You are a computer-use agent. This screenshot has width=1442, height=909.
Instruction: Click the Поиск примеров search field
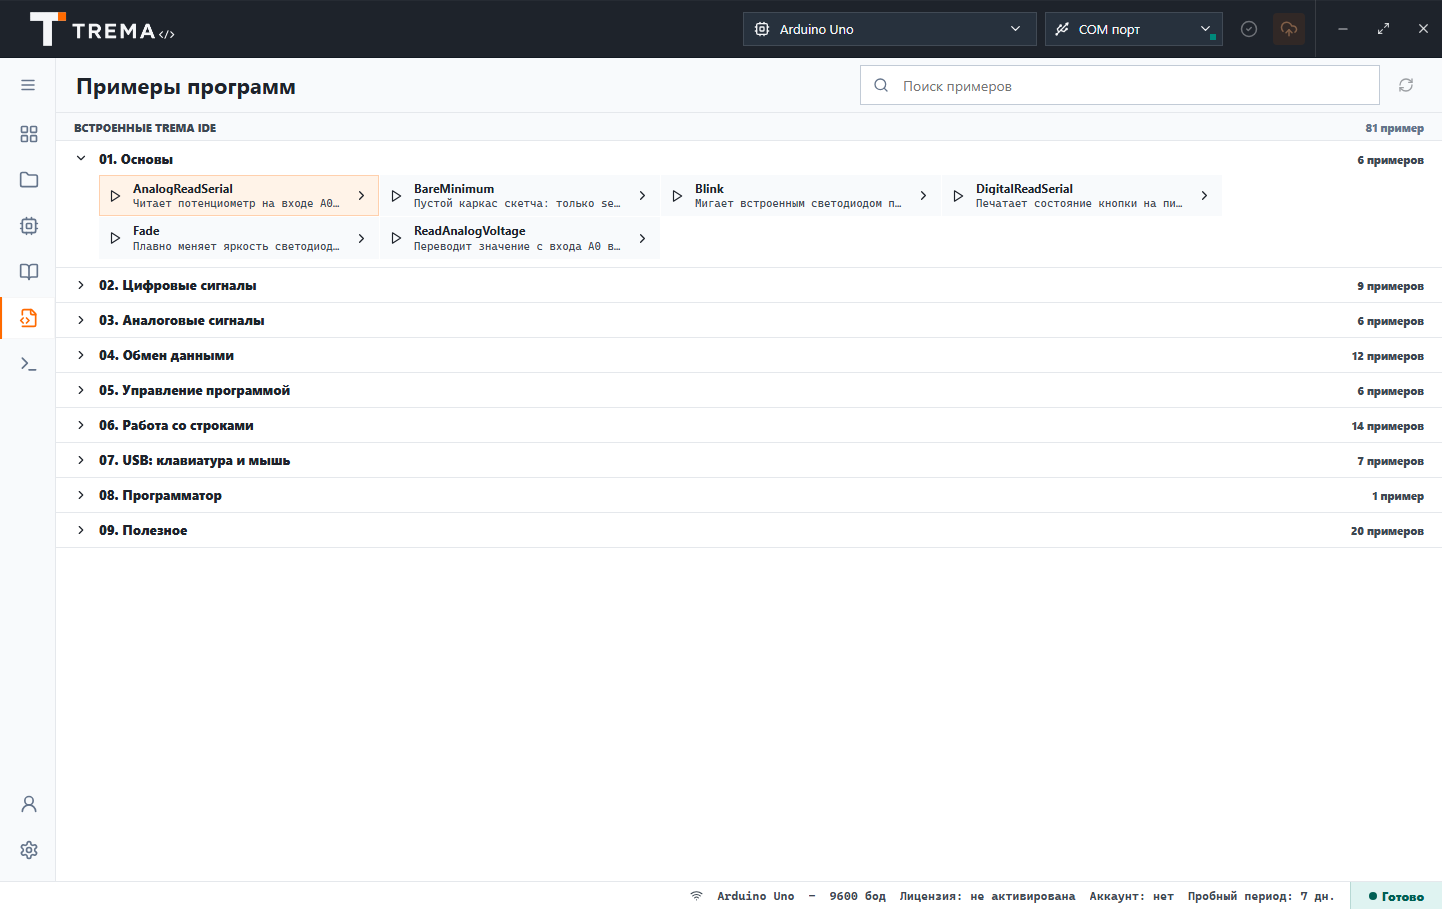point(1120,85)
